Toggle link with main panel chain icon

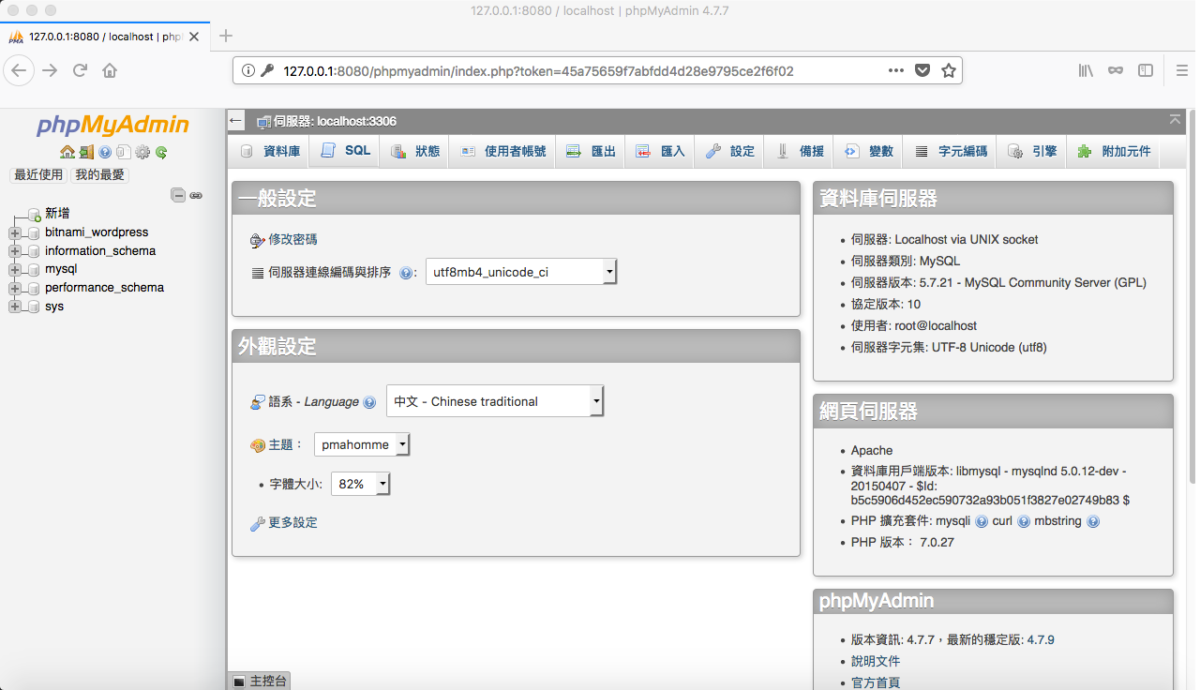coord(196,195)
